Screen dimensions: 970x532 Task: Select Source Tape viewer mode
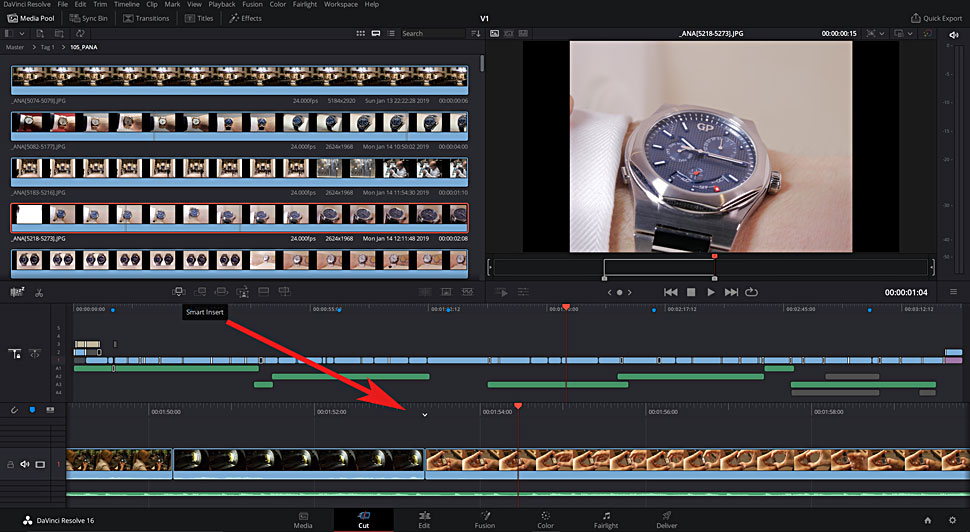coord(509,33)
